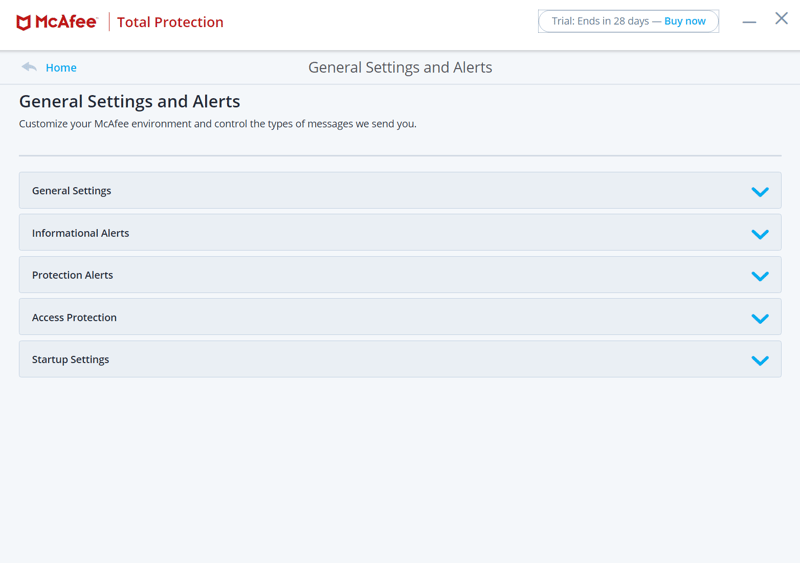The height and width of the screenshot is (563, 800).
Task: Expand Protection Alerts using its chevron
Action: [760, 276]
